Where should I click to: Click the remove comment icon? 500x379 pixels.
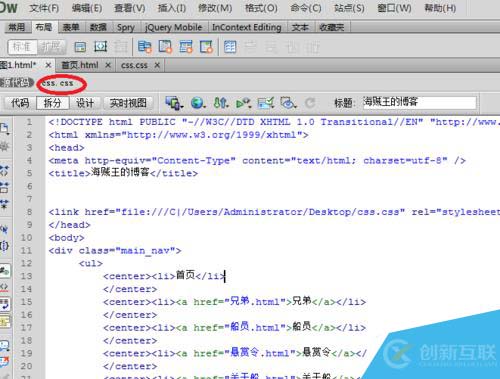(x=5, y=361)
